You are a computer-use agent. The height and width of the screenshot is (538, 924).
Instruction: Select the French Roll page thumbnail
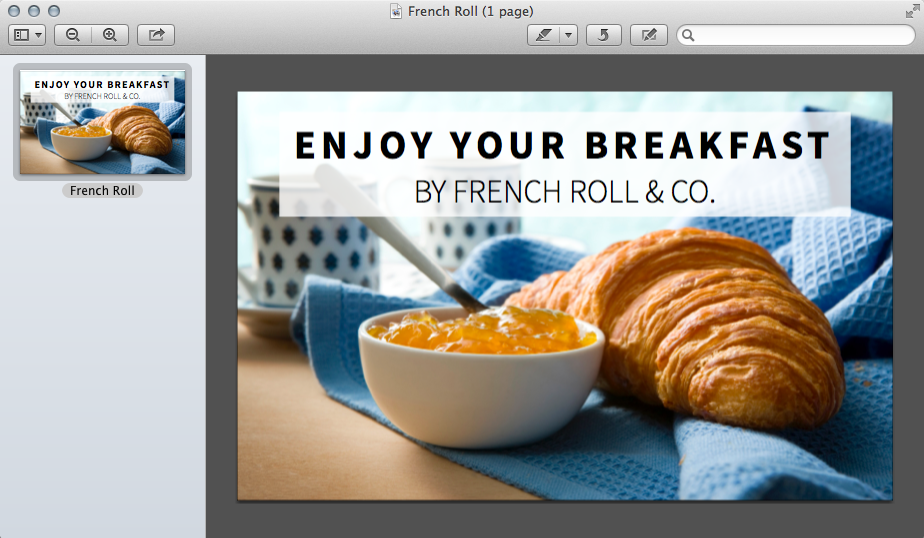point(103,122)
